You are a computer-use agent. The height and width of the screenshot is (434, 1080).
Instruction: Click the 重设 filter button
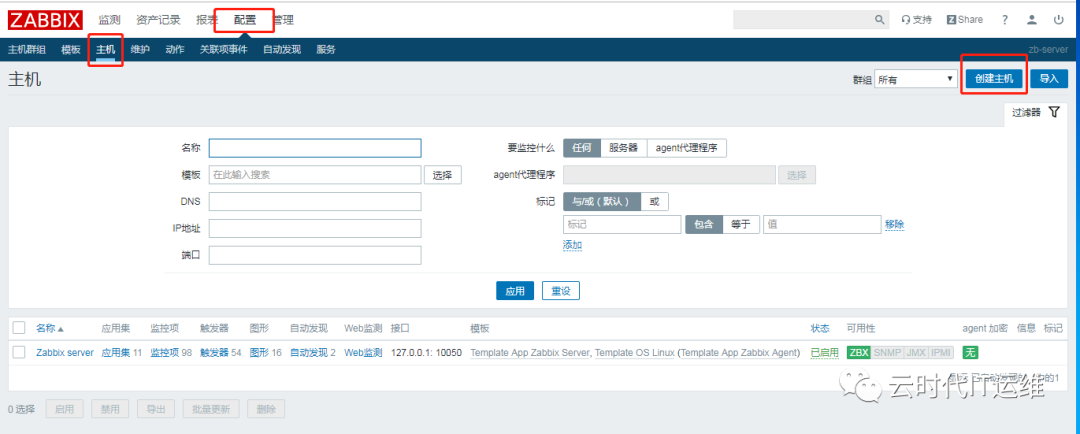[561, 291]
